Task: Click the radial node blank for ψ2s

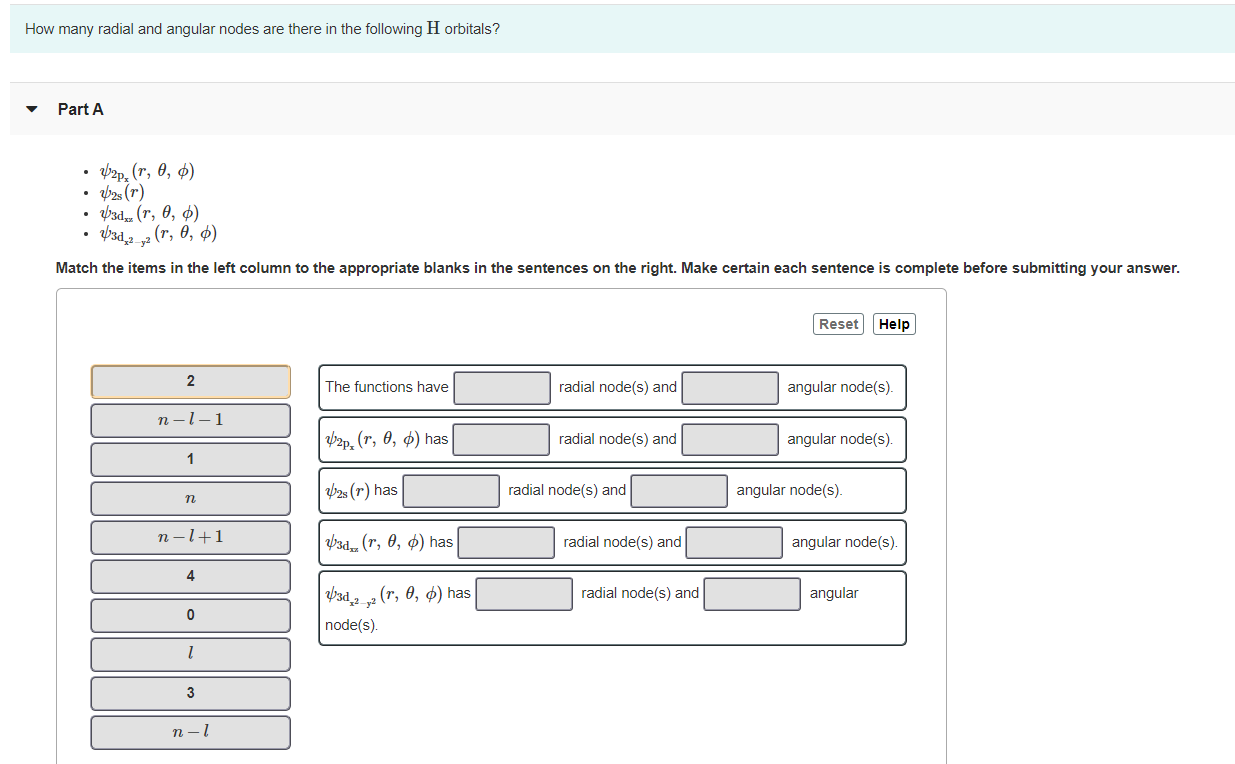Action: (x=450, y=490)
